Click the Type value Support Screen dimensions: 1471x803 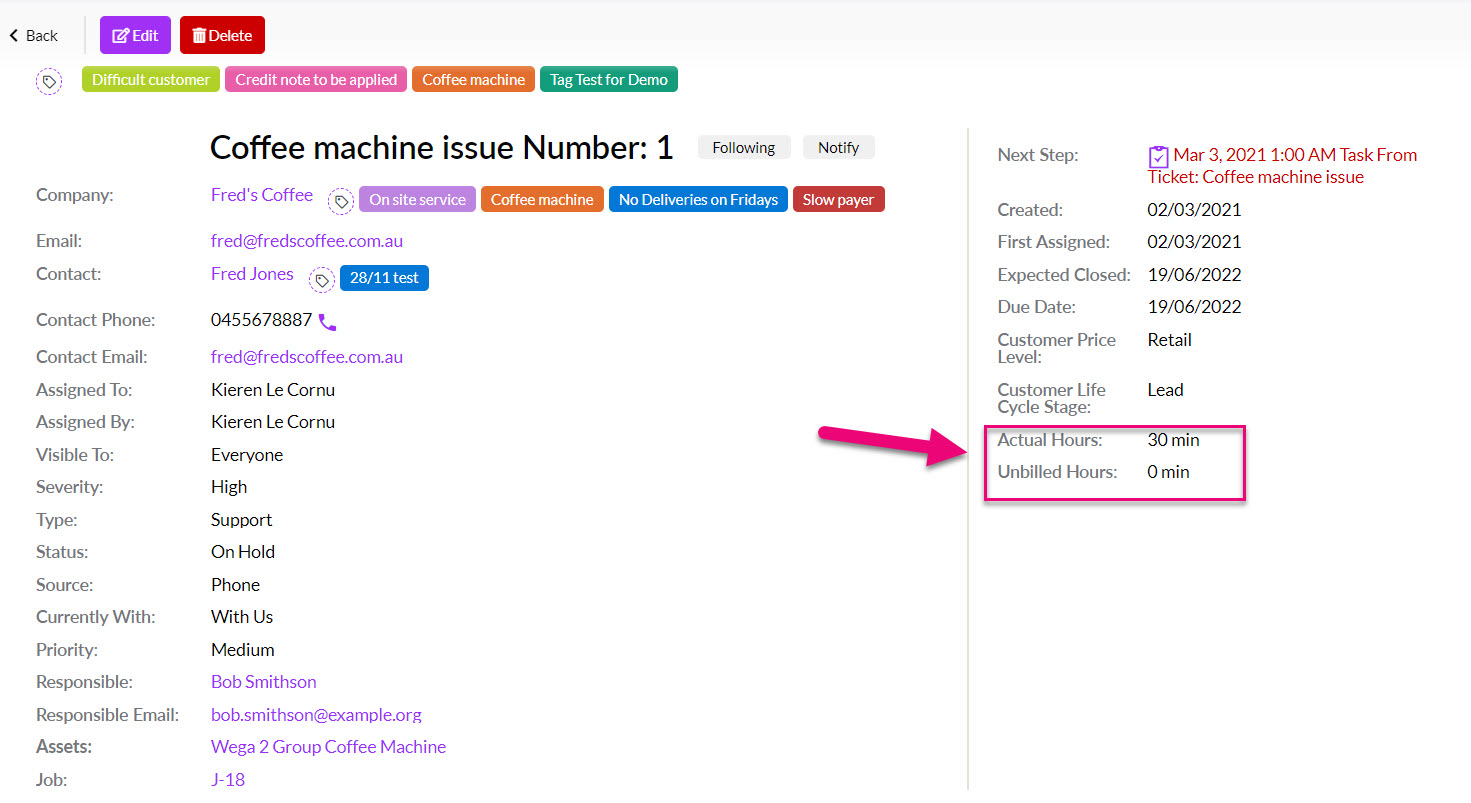pos(241,520)
